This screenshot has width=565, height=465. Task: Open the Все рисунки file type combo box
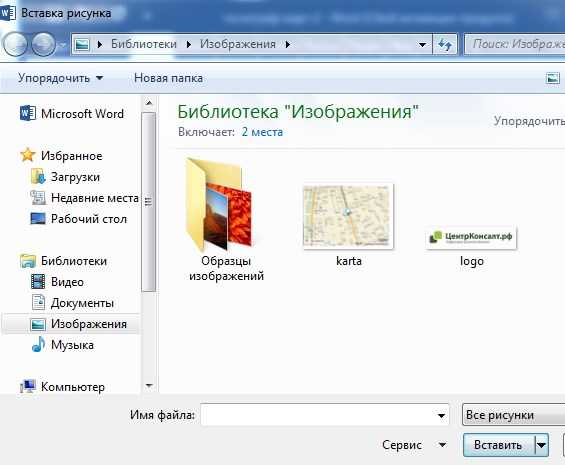[x=513, y=415]
